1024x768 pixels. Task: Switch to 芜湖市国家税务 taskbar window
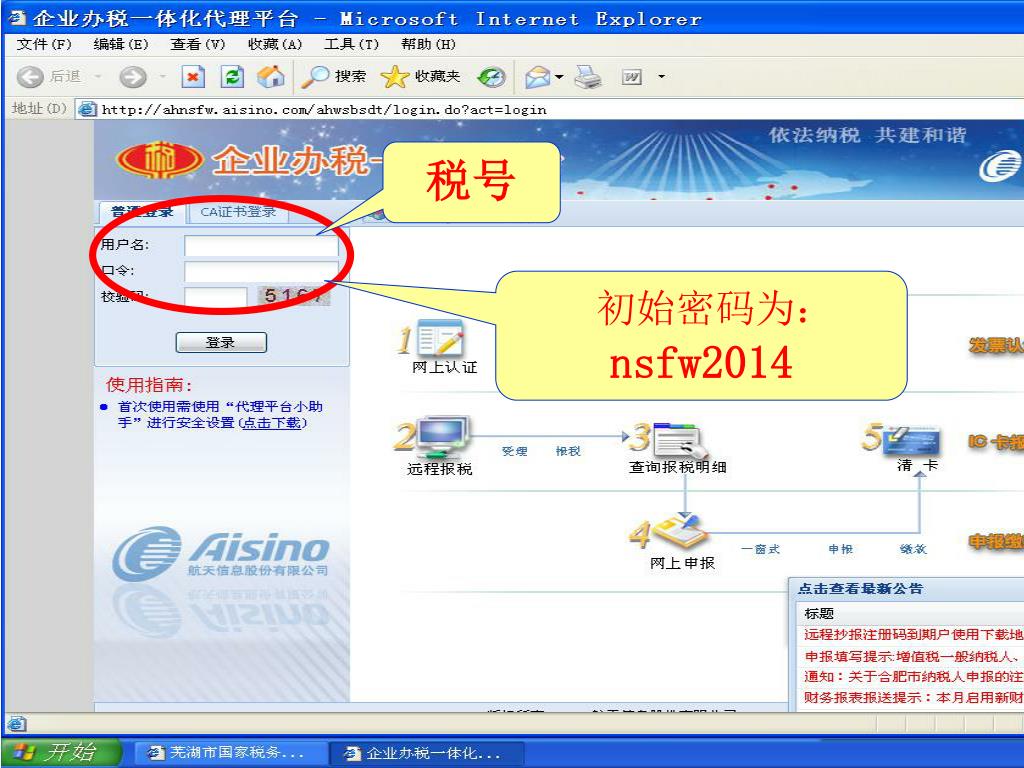point(229,752)
